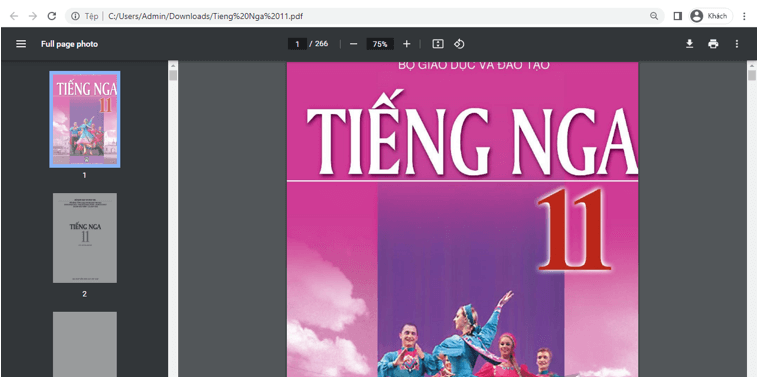
Task: Click the 75% zoom level field
Action: click(380, 44)
